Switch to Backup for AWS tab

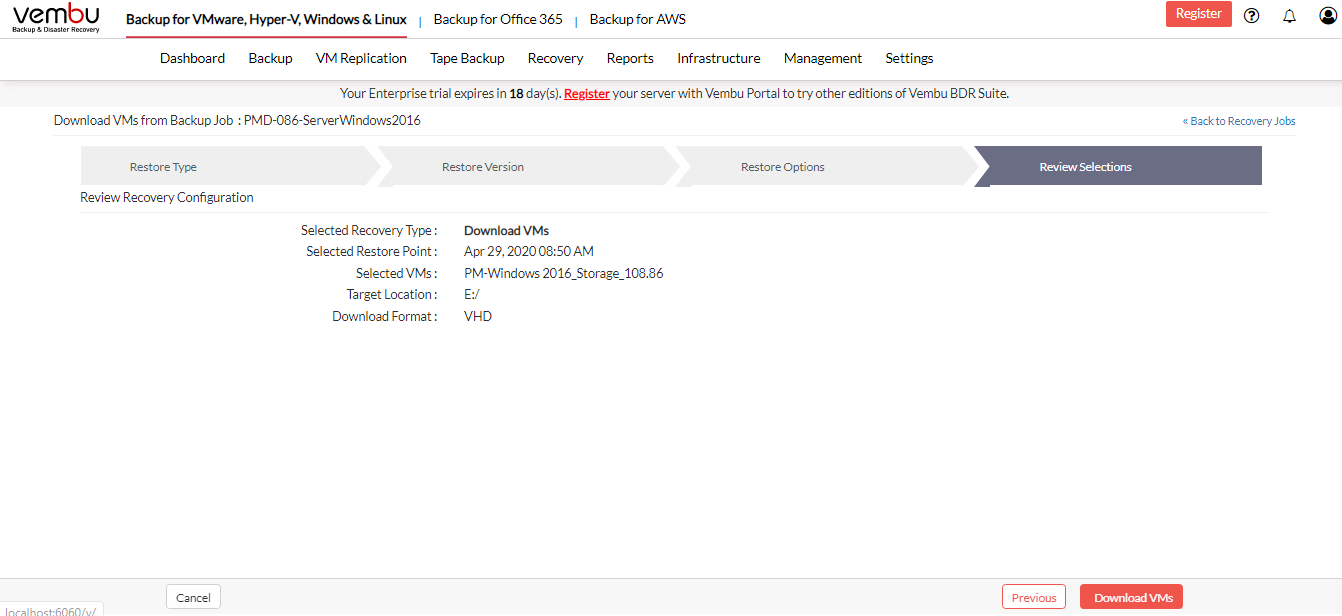(x=637, y=19)
